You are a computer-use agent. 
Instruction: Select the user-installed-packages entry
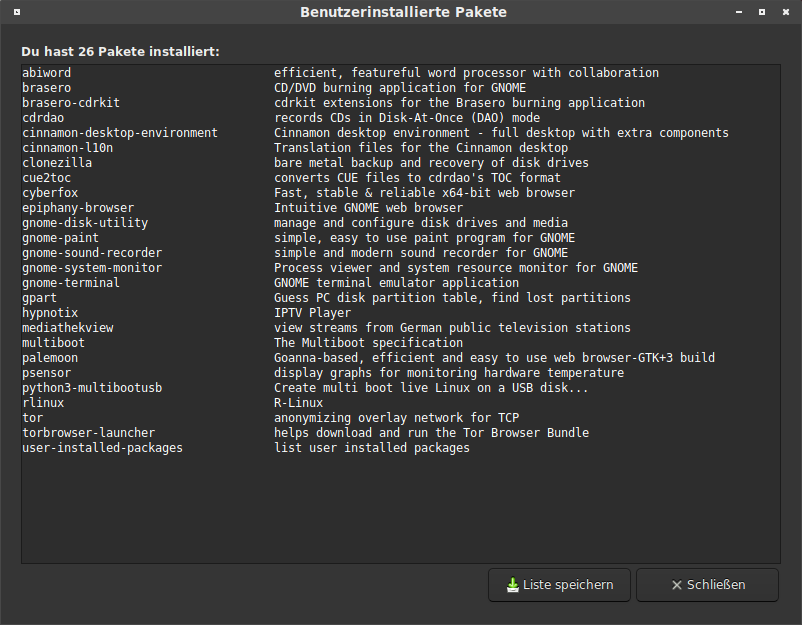[102, 448]
